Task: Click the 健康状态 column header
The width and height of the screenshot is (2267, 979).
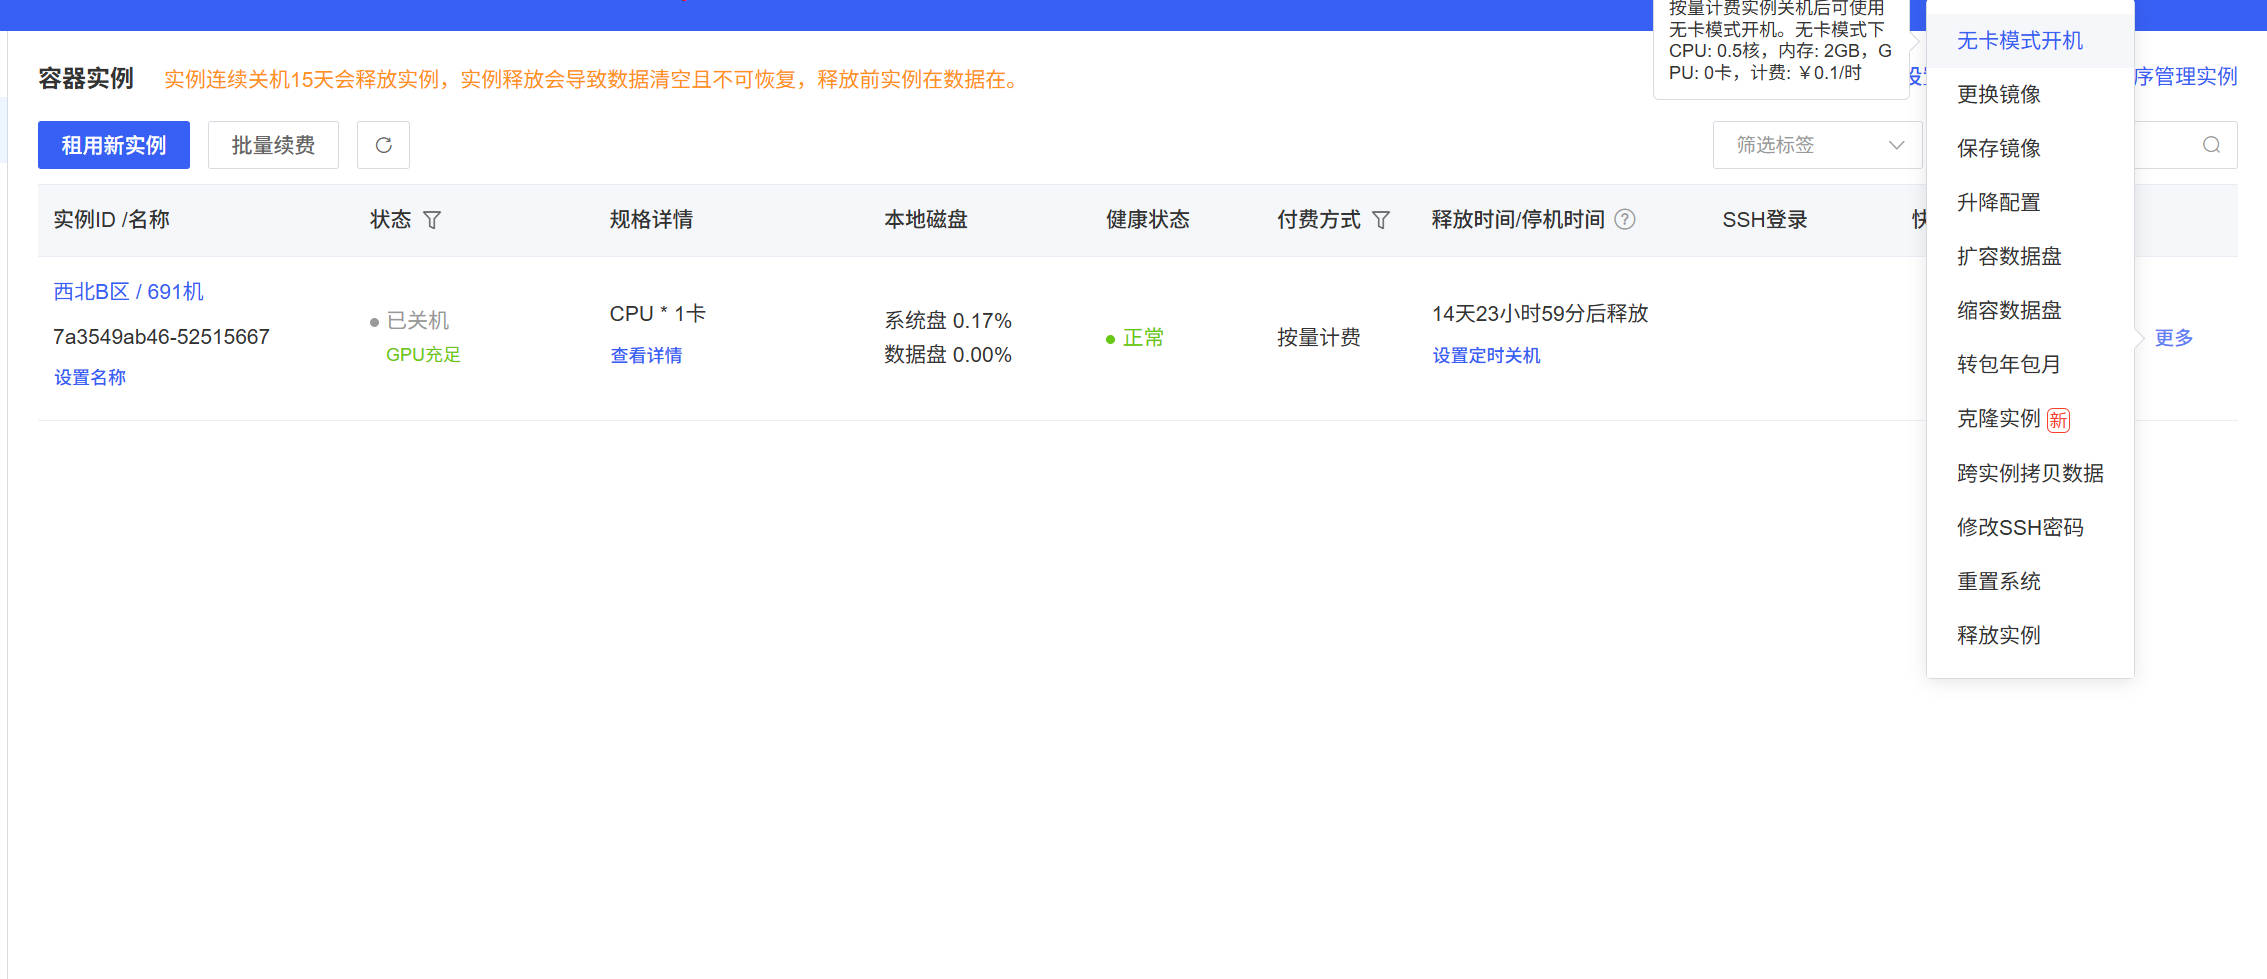Action: point(1148,220)
